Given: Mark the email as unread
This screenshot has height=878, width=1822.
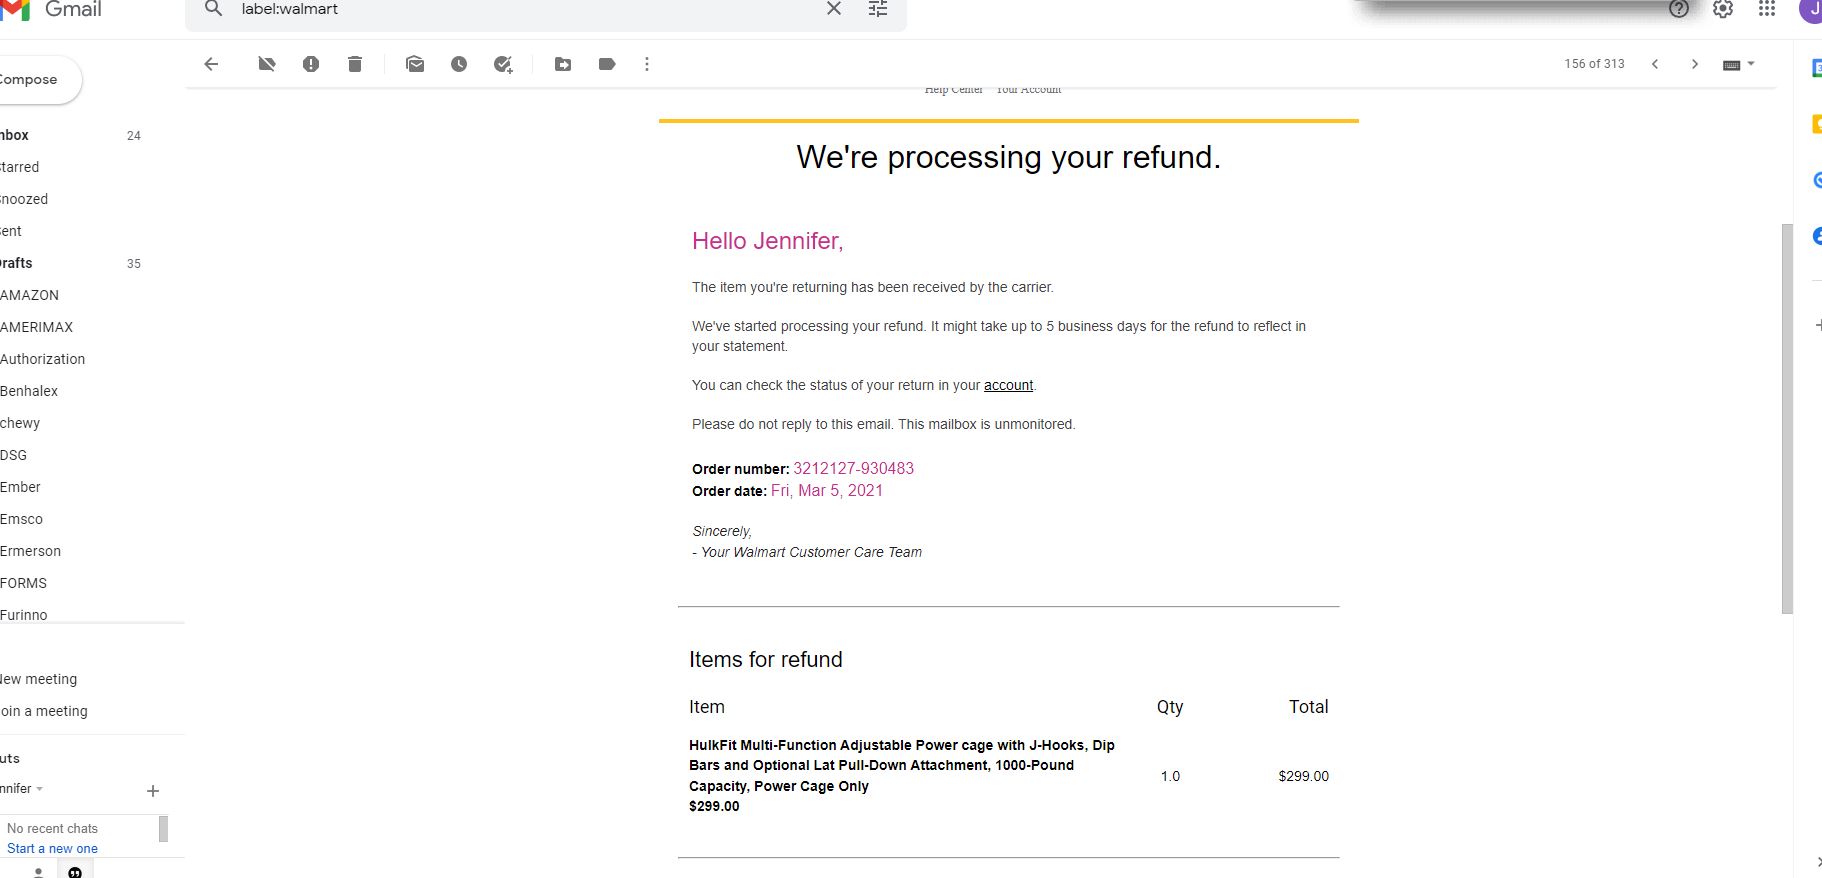Looking at the screenshot, I should pos(415,64).
